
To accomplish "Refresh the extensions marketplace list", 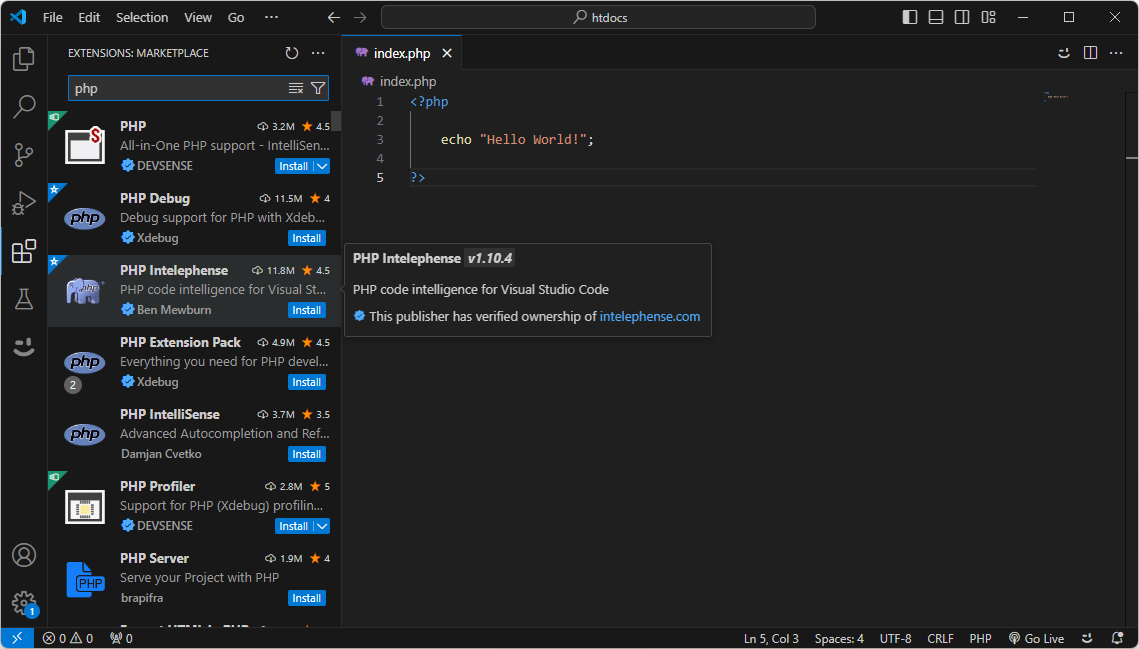I will [292, 53].
